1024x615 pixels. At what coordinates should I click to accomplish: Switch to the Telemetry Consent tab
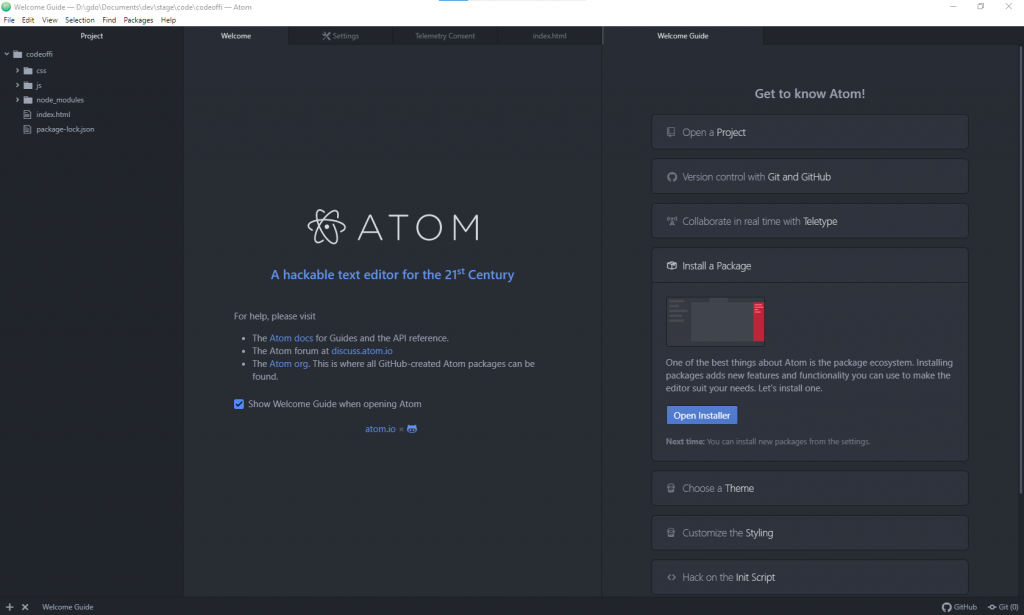point(445,36)
